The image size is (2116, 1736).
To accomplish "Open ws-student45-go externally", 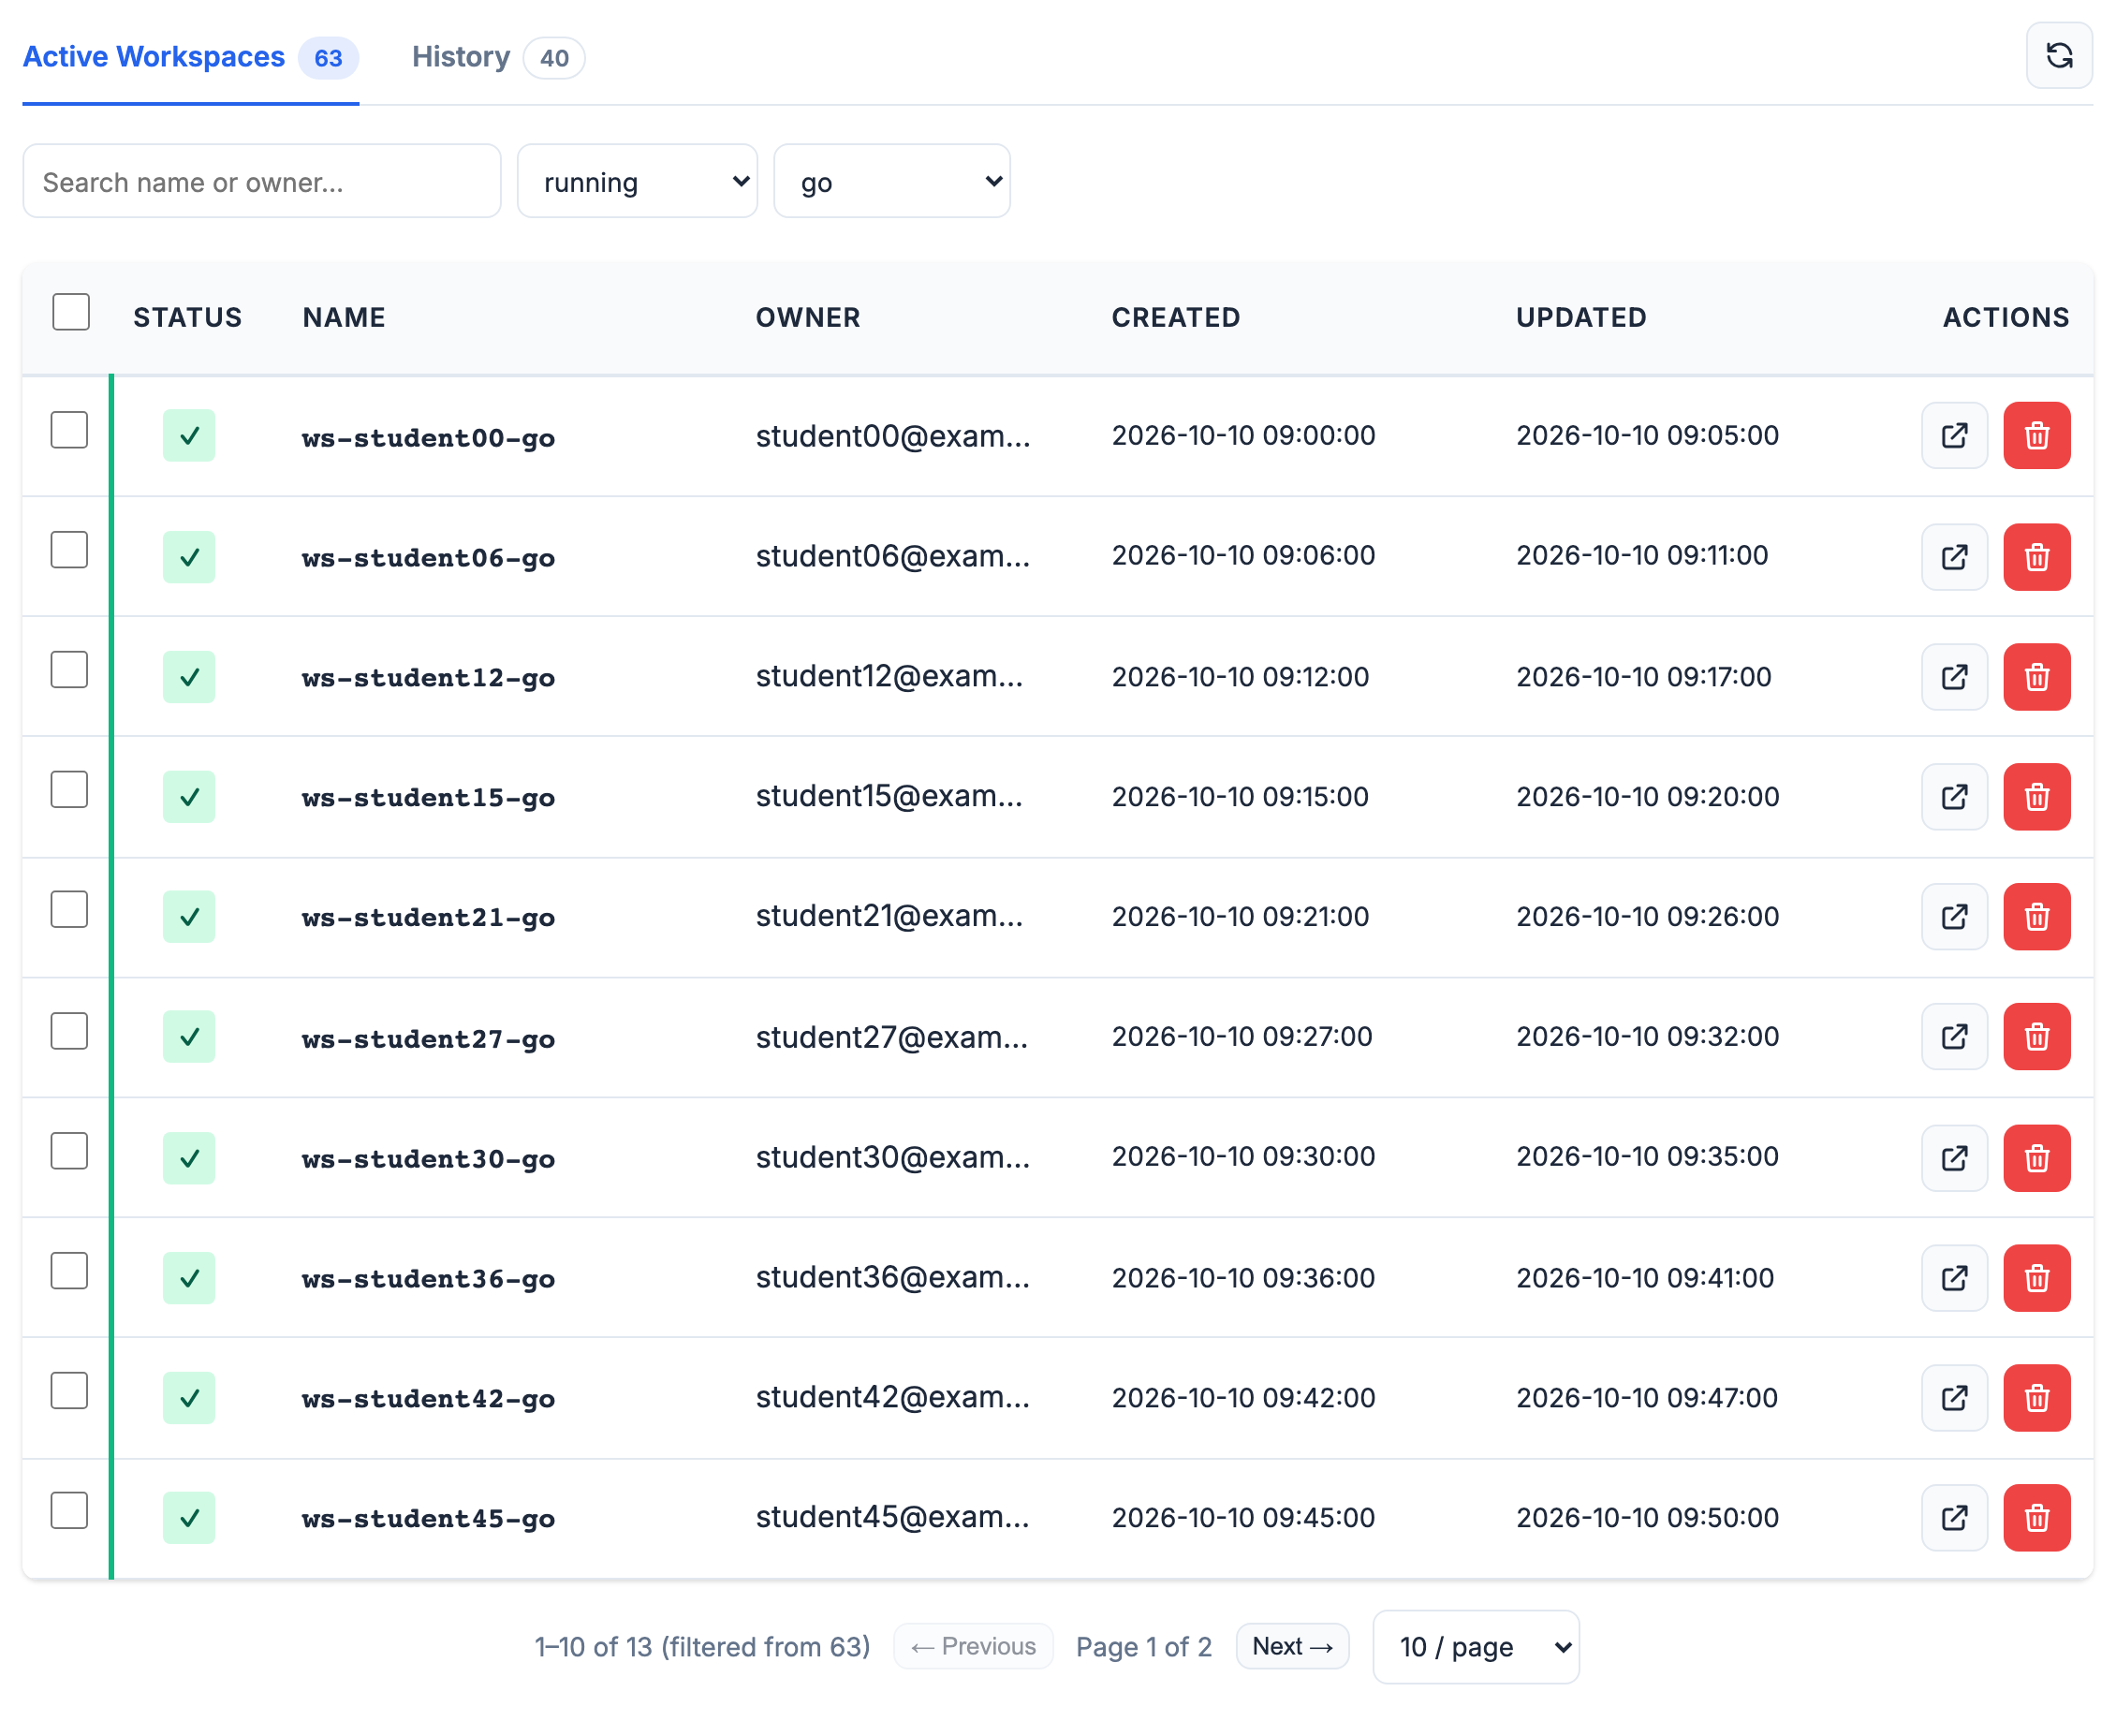I will pyautogui.click(x=1954, y=1518).
